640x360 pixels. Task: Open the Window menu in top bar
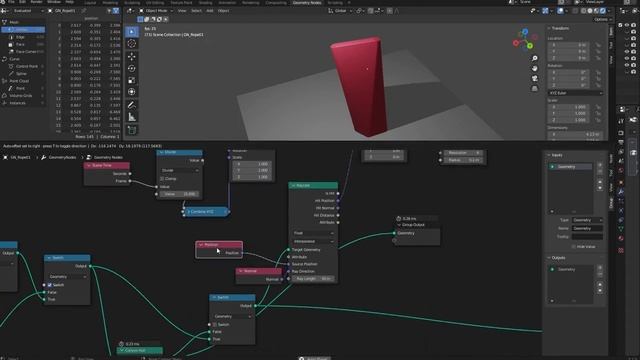(54, 2)
